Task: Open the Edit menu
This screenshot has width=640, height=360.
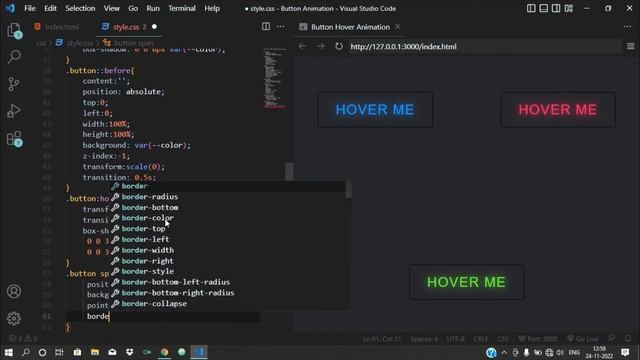Action: tap(50, 8)
